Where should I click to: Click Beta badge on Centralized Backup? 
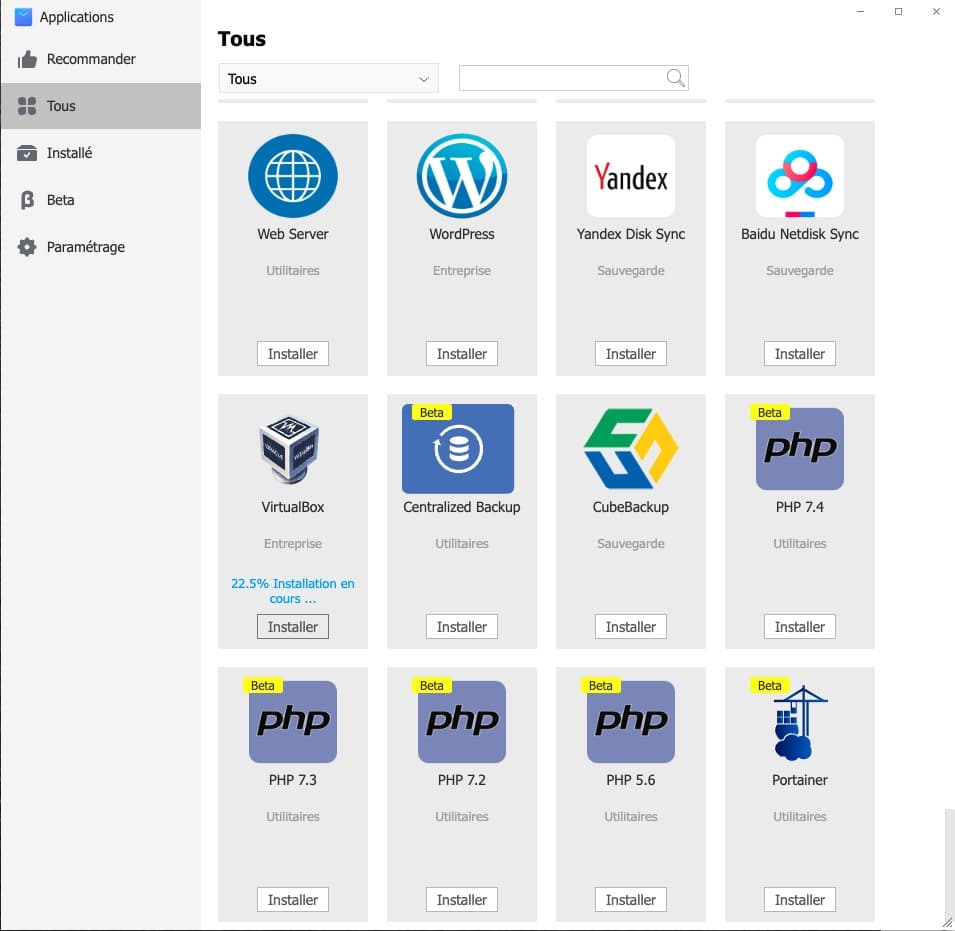(431, 412)
